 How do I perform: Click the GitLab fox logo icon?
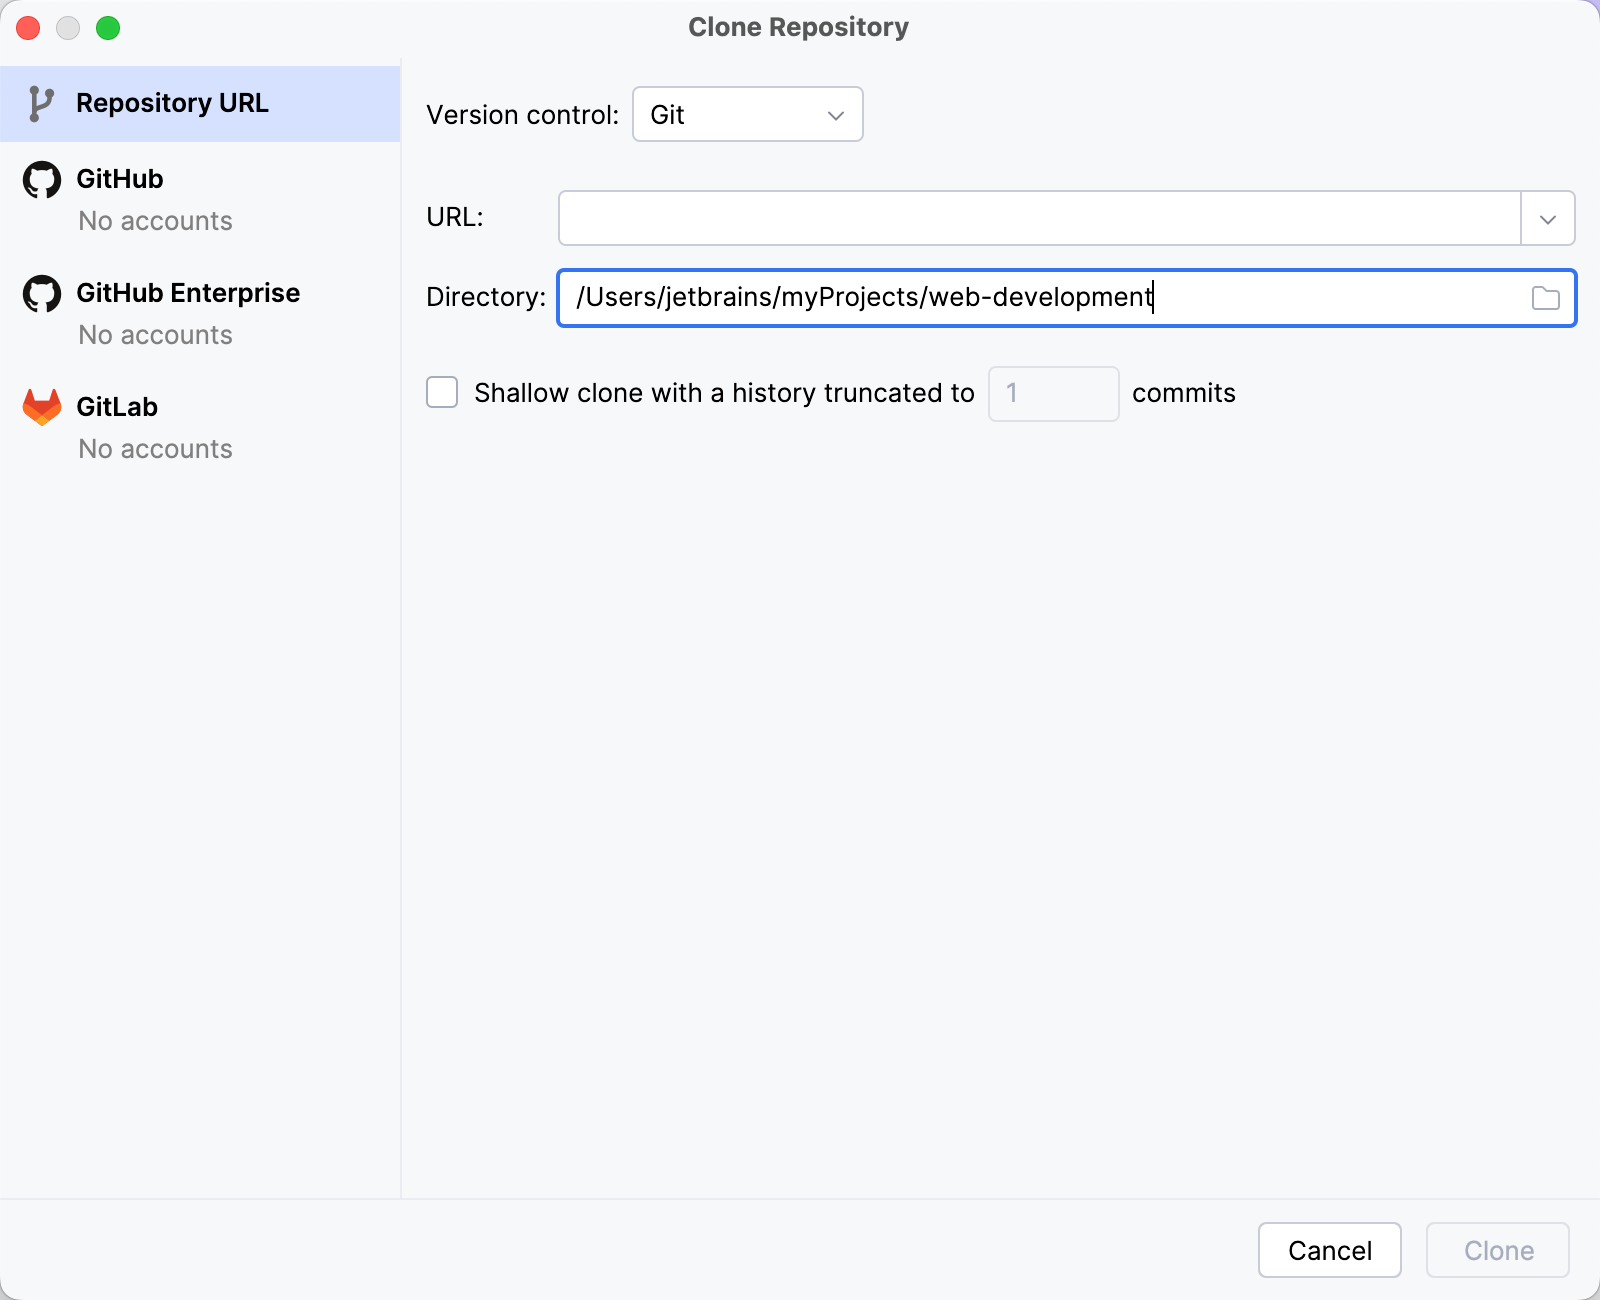coord(42,407)
